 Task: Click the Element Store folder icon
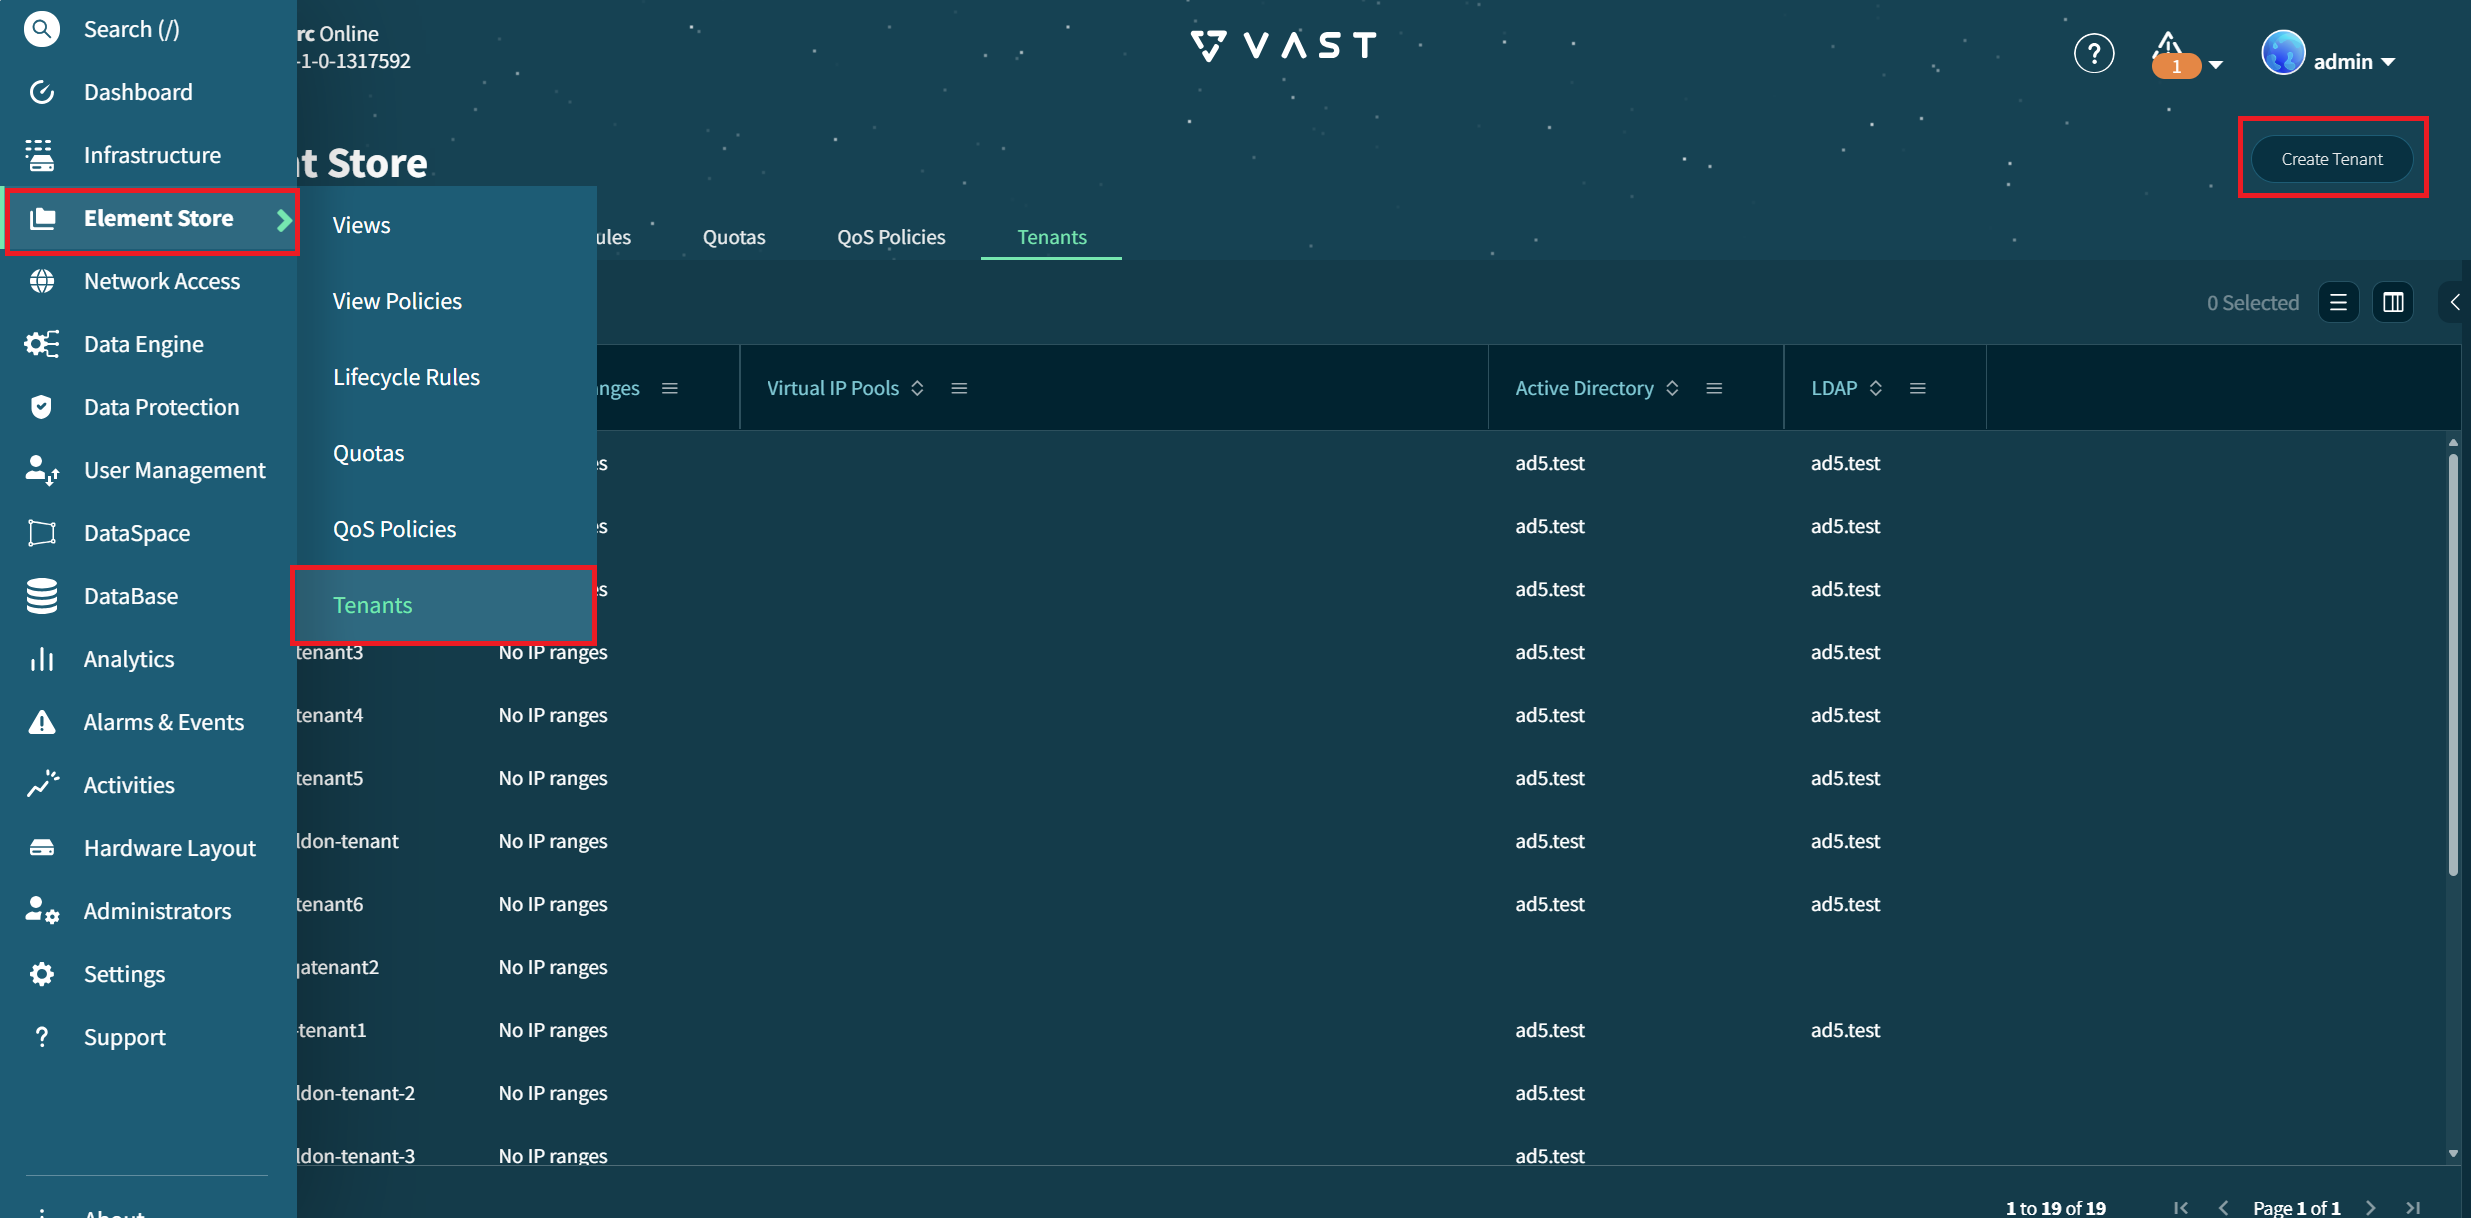[42, 218]
